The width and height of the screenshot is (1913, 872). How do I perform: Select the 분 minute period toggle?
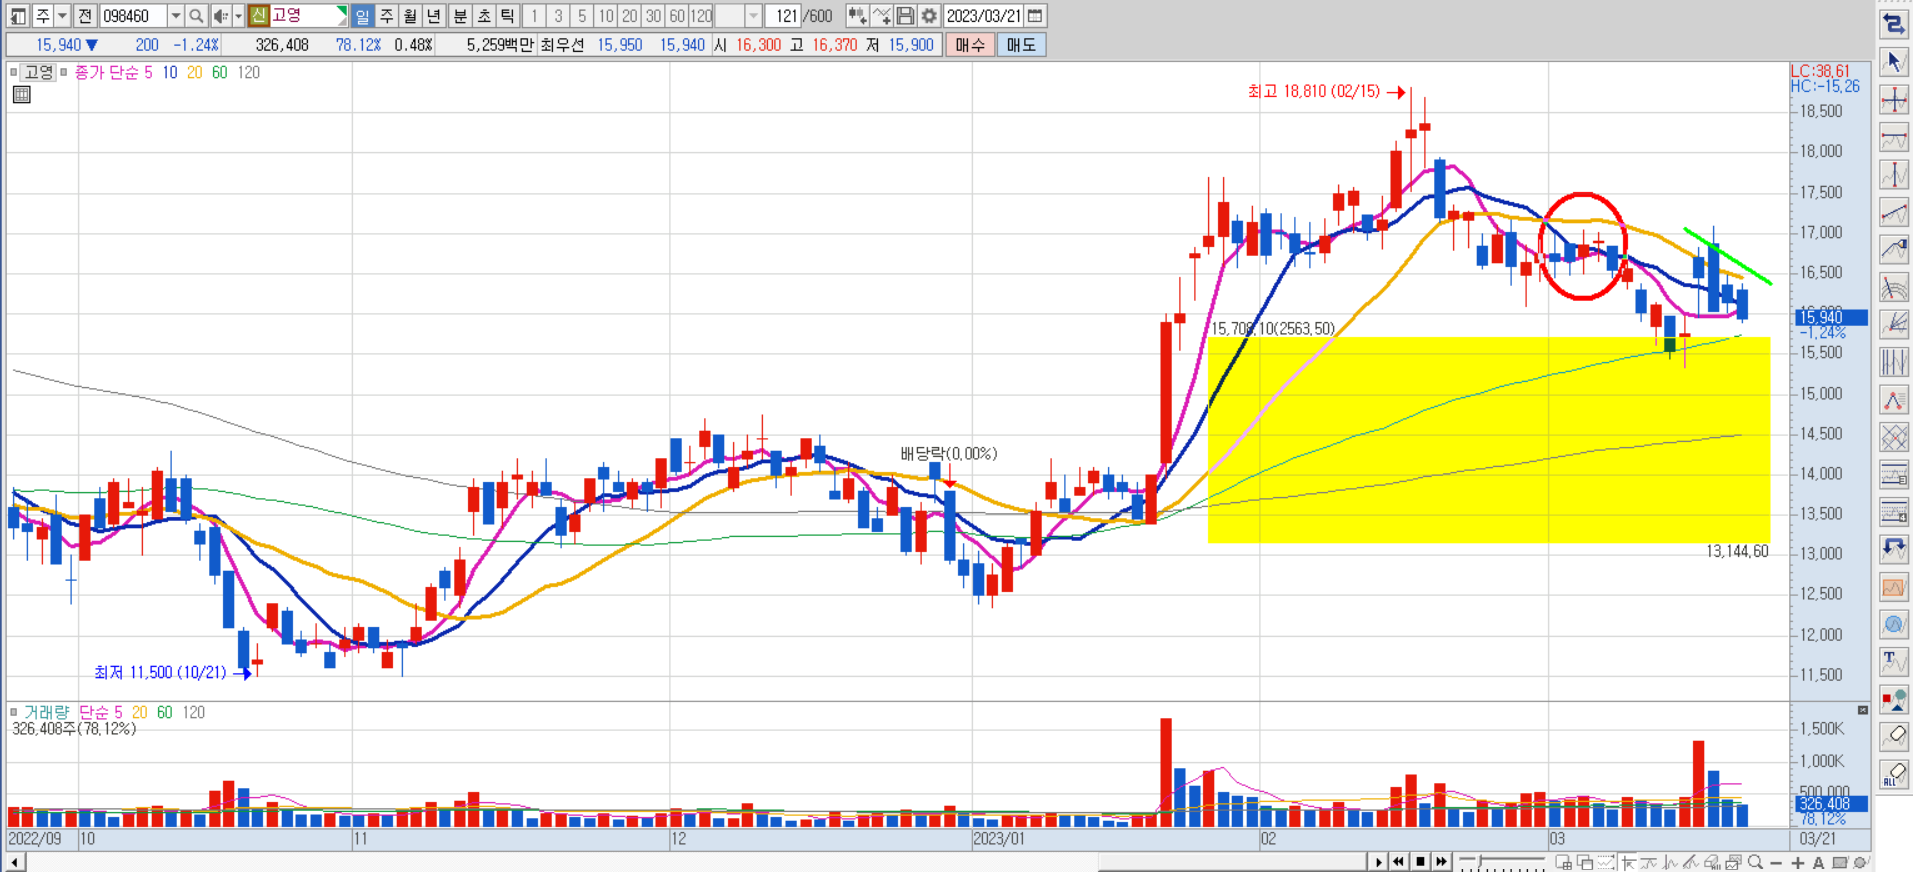point(460,16)
